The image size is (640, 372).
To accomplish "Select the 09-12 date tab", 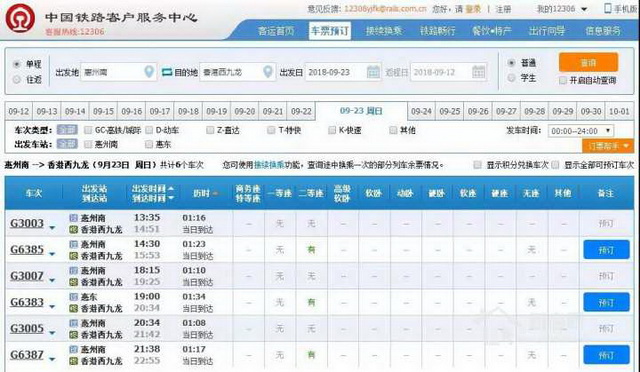I will (19, 111).
